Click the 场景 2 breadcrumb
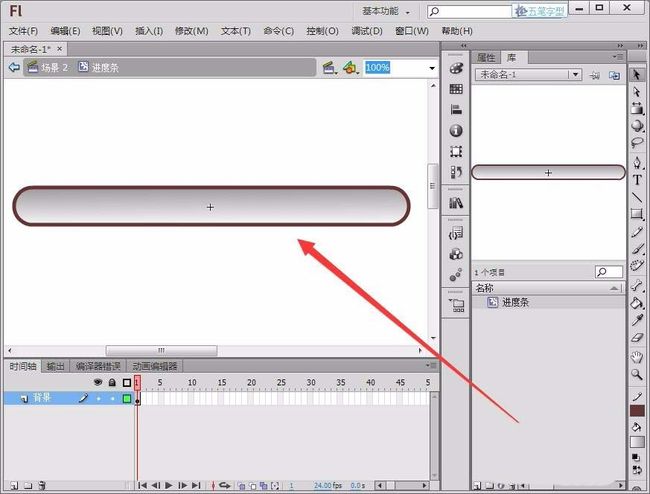Image resolution: width=650 pixels, height=494 pixels. (48, 67)
